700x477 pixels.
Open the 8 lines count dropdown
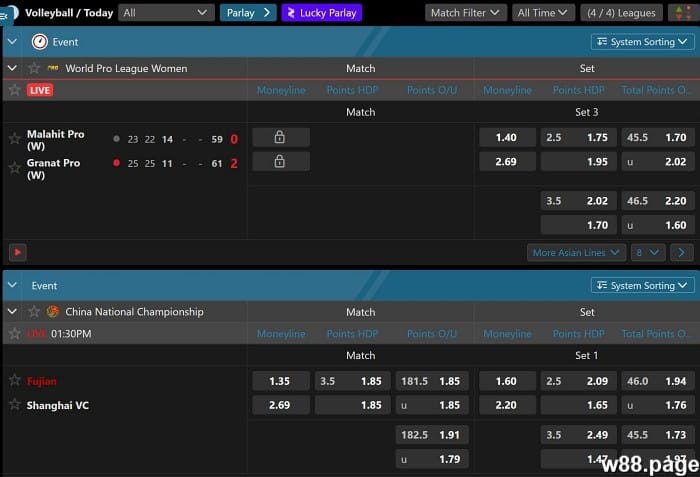[648, 253]
